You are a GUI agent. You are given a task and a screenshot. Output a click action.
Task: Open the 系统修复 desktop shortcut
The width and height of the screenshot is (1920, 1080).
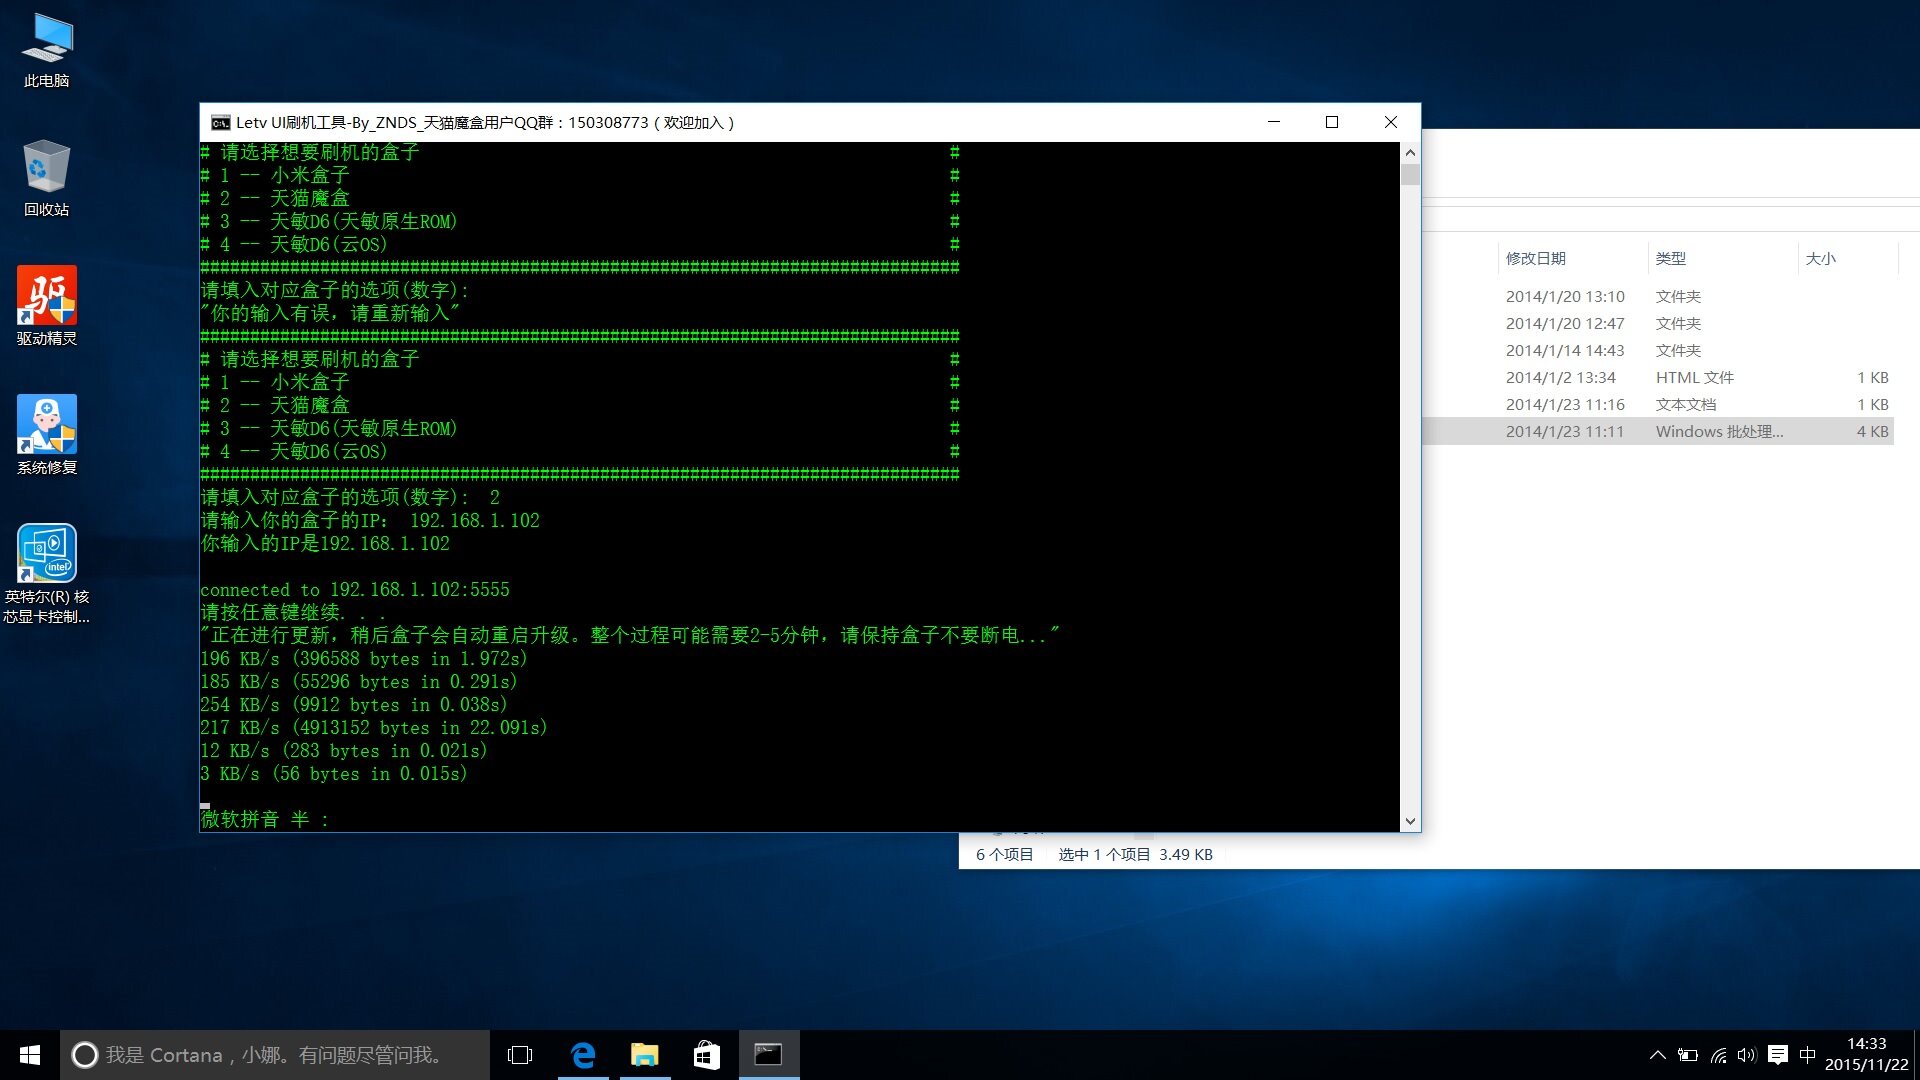[x=47, y=436]
